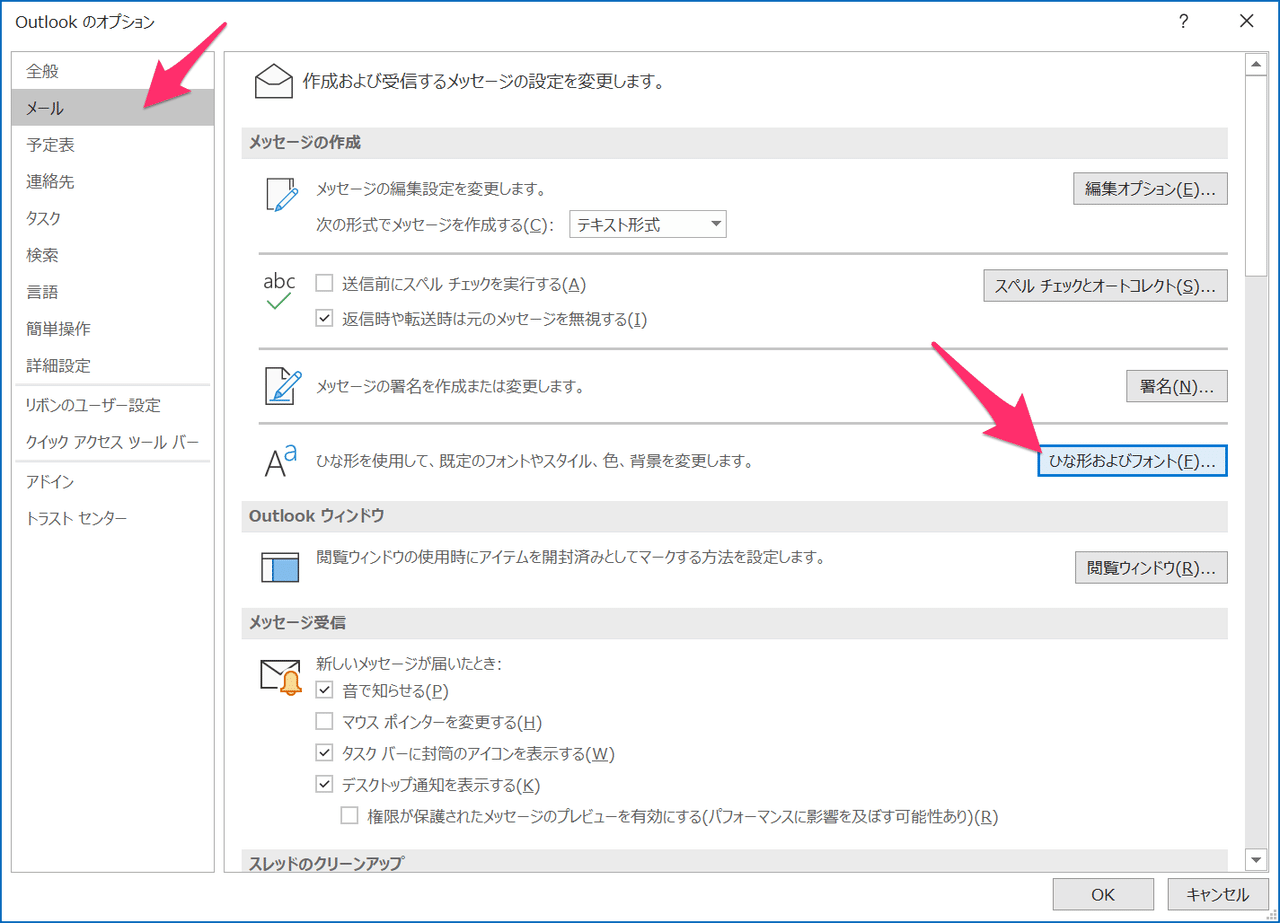Click the abc spell check icon
The width and height of the screenshot is (1280, 923).
point(280,290)
